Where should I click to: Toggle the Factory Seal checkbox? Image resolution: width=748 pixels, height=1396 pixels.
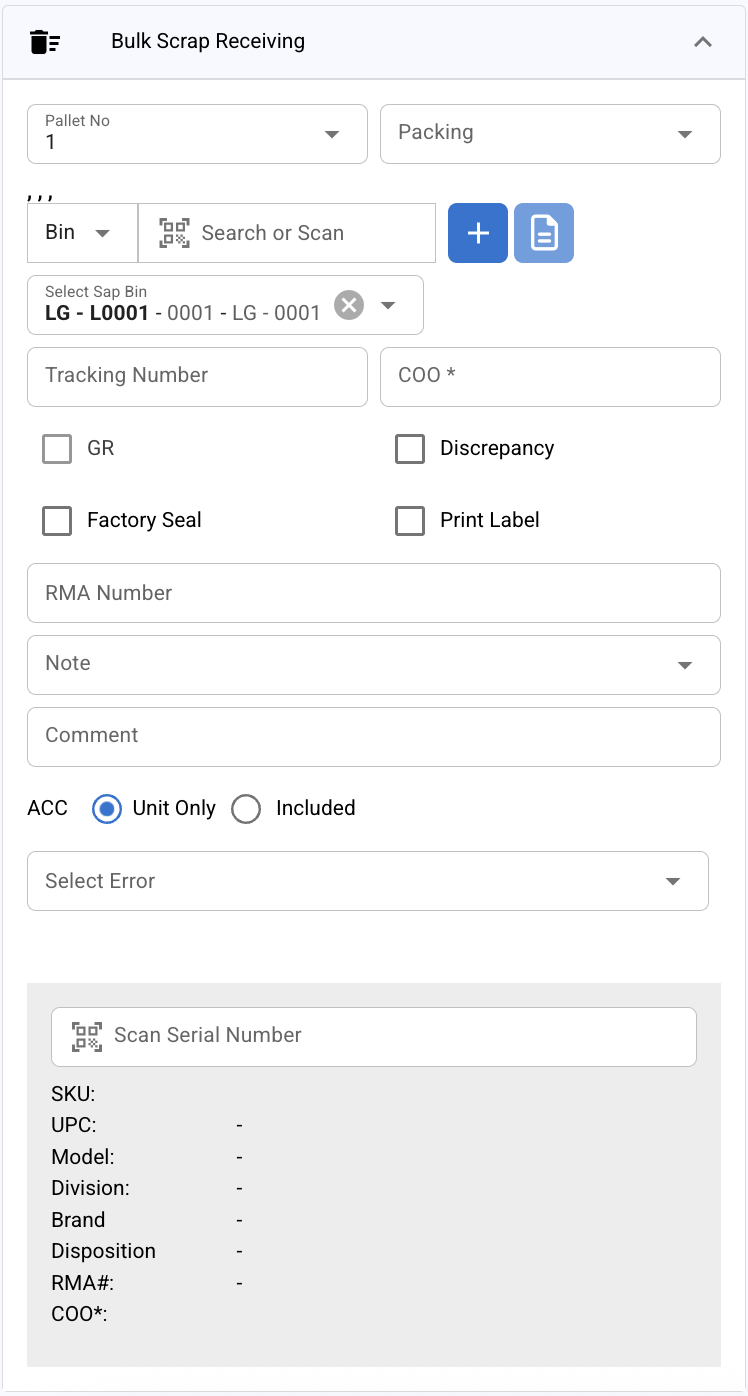(57, 521)
